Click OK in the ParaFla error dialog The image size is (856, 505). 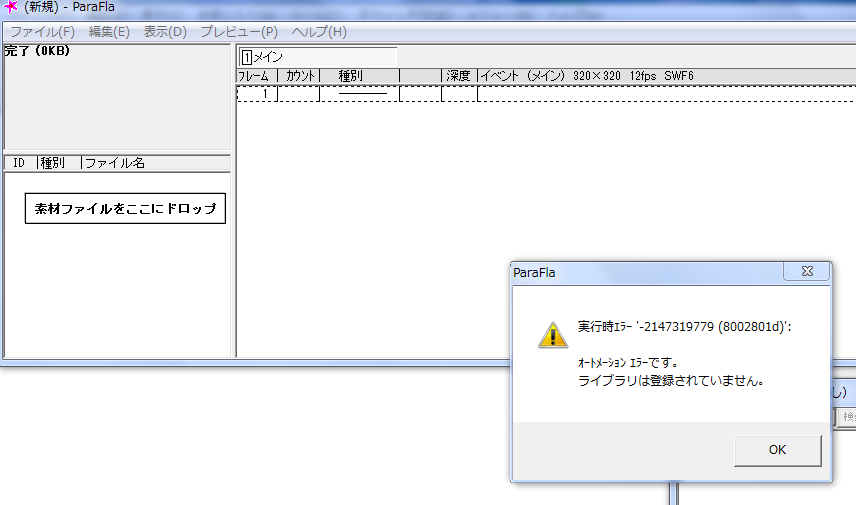coord(777,450)
